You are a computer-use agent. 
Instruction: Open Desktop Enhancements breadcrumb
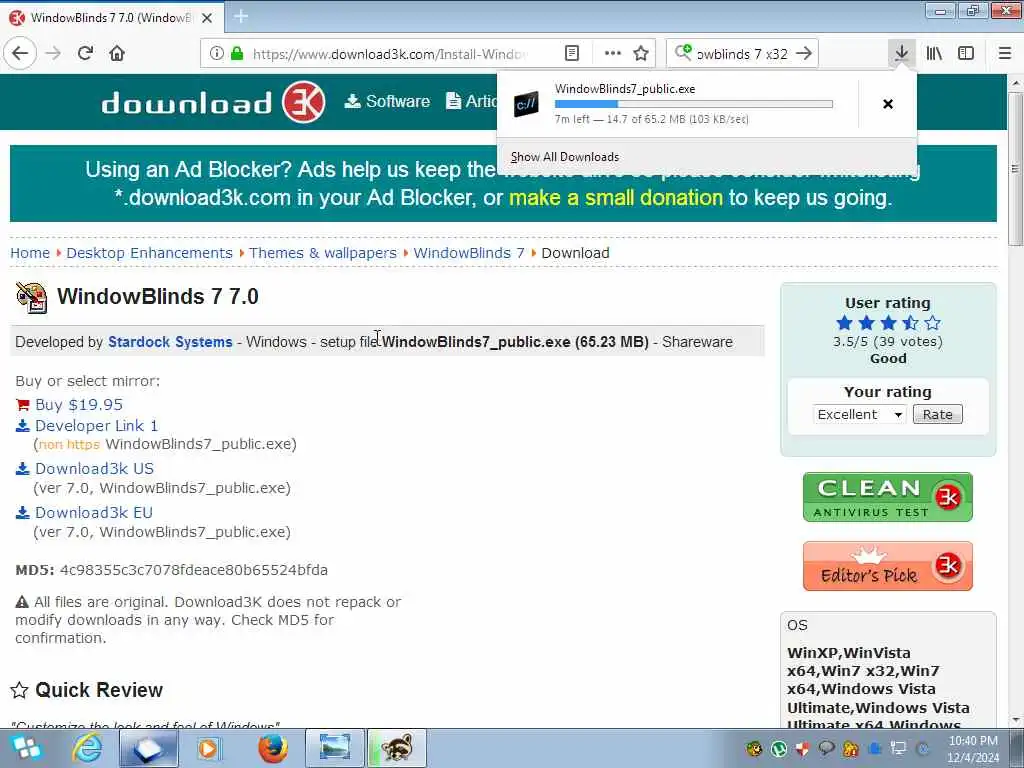click(x=150, y=253)
